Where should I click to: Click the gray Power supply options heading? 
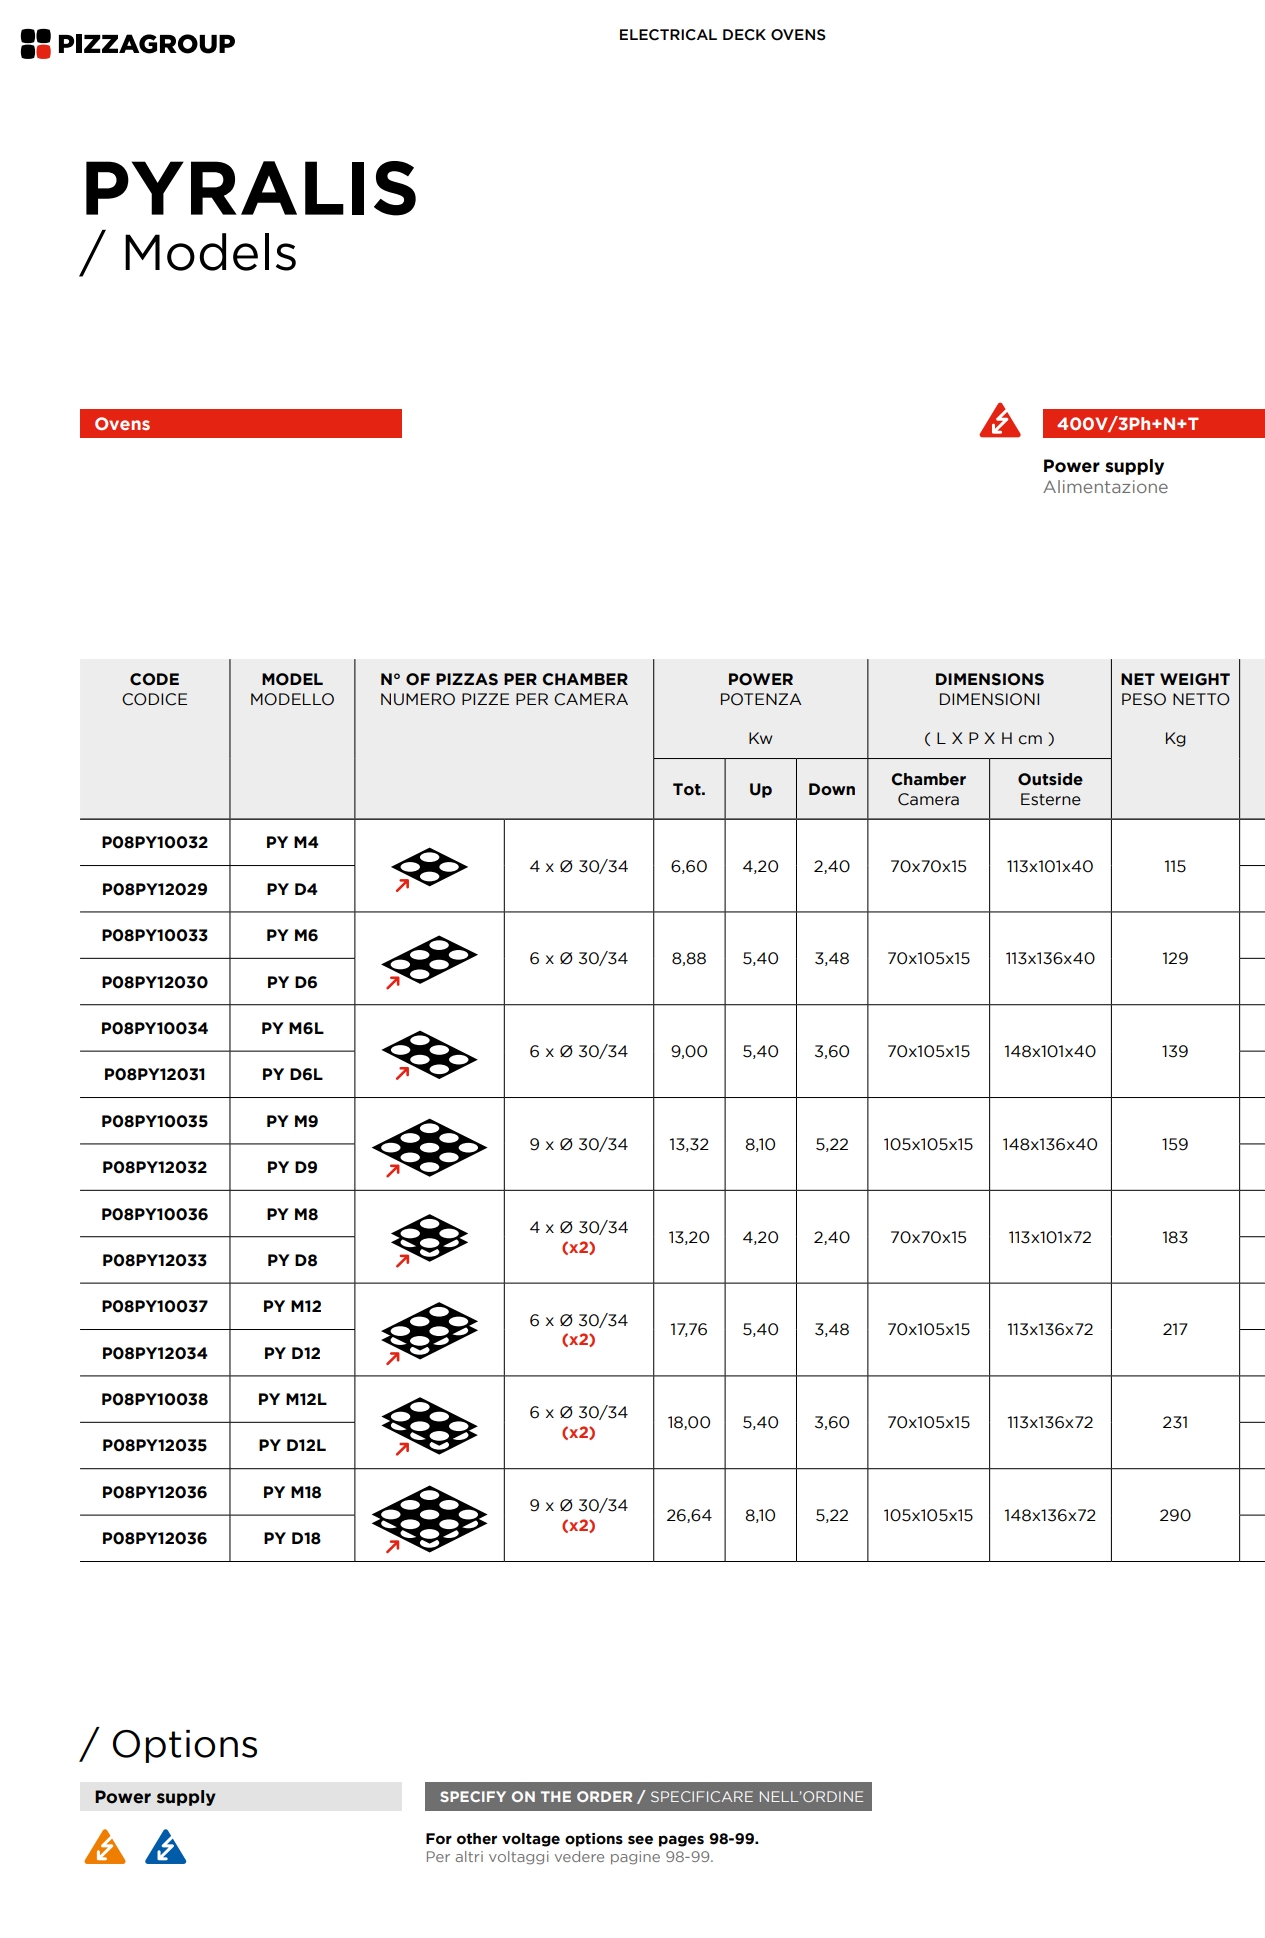[240, 1796]
